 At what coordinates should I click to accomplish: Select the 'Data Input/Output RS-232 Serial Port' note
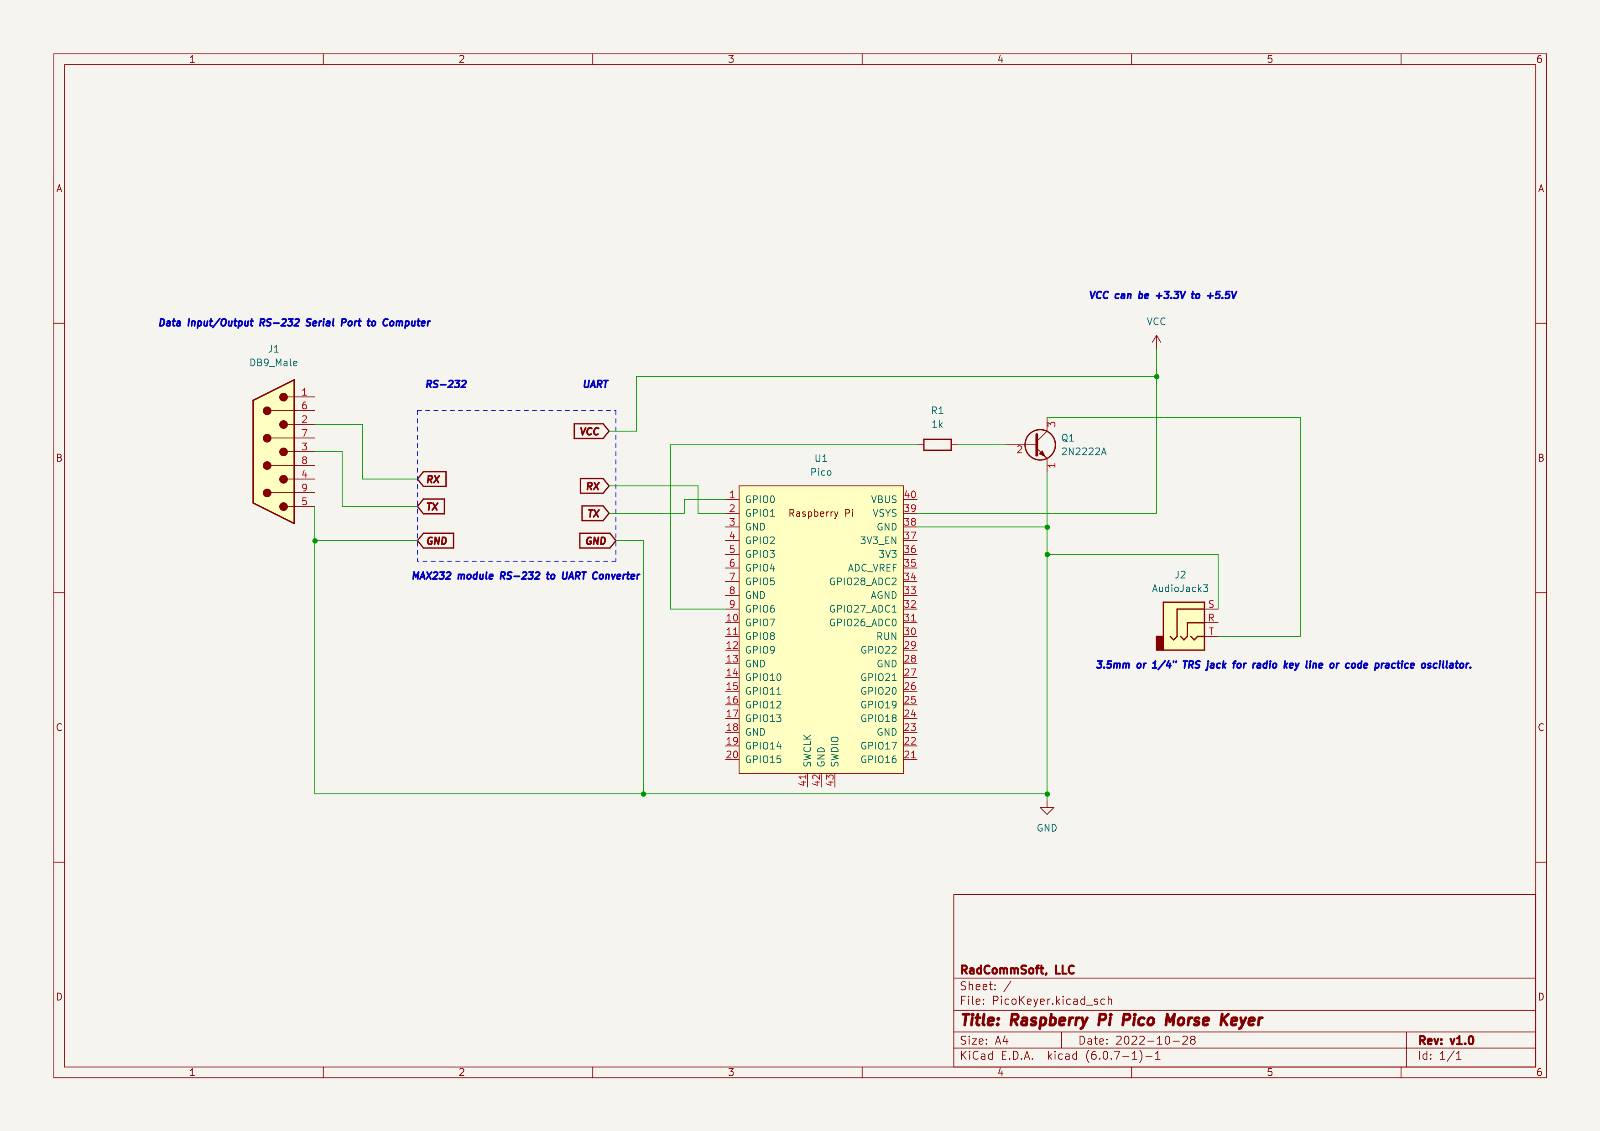pyautogui.click(x=295, y=323)
